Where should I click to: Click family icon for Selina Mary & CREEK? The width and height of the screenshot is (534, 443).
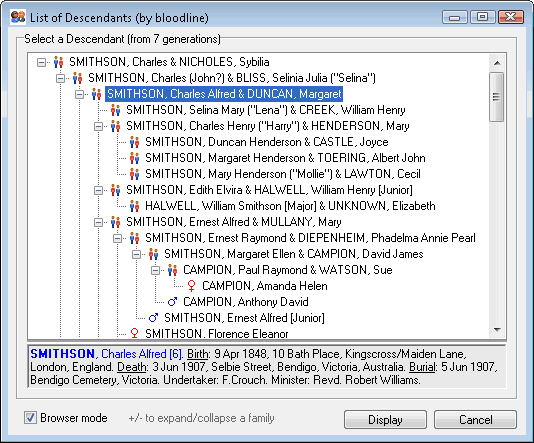point(115,110)
